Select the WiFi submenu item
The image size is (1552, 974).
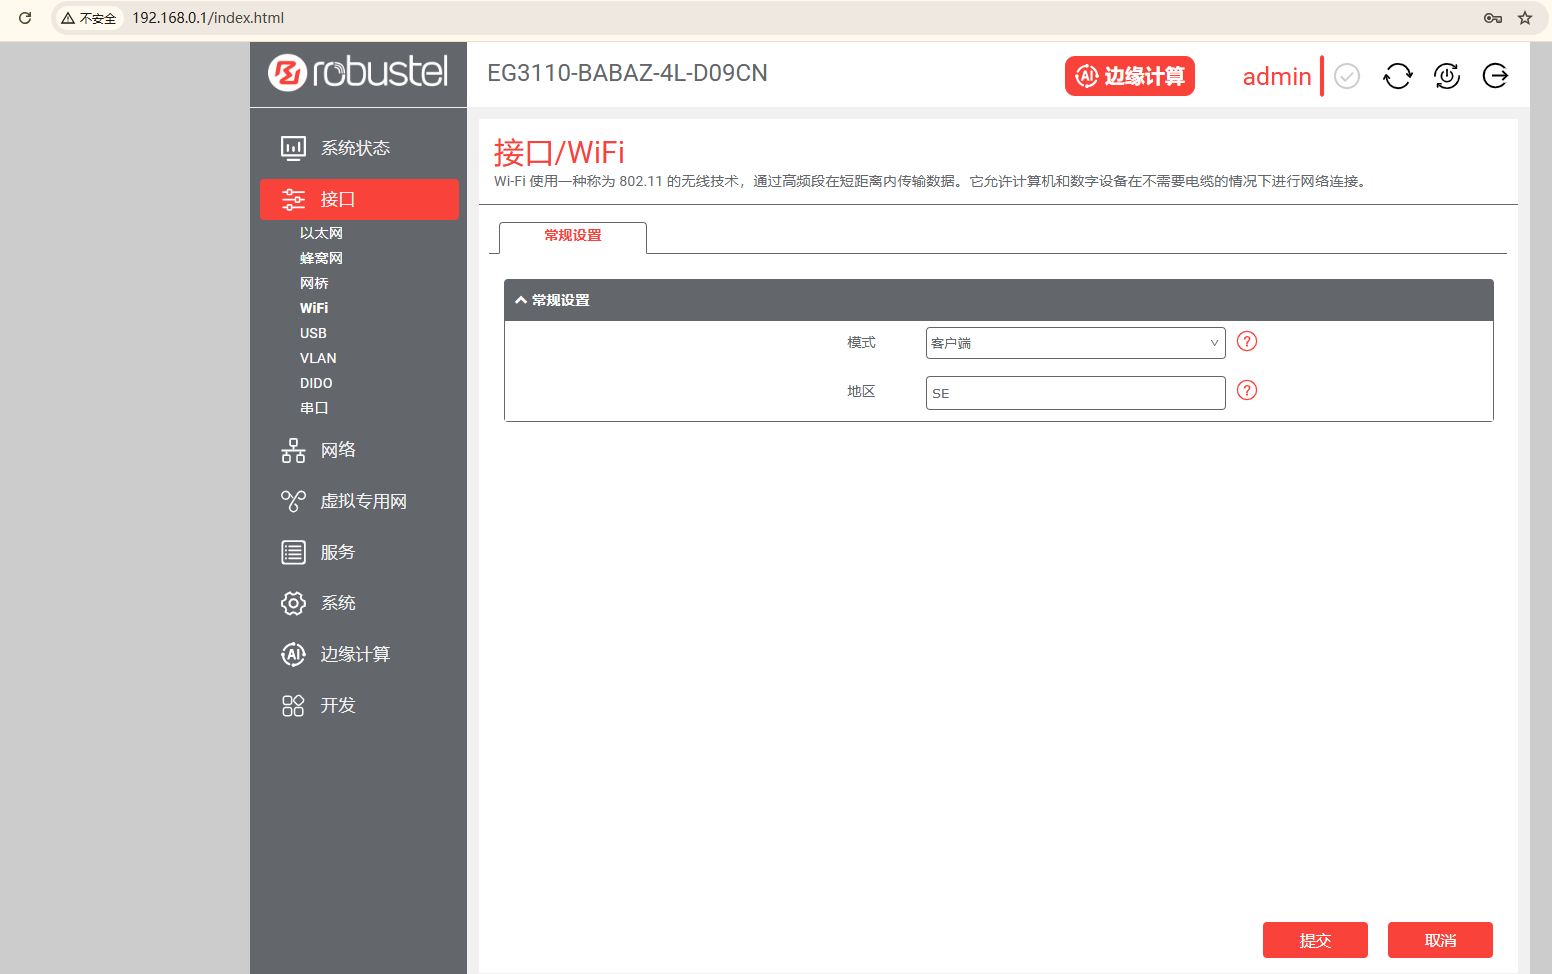(x=314, y=308)
